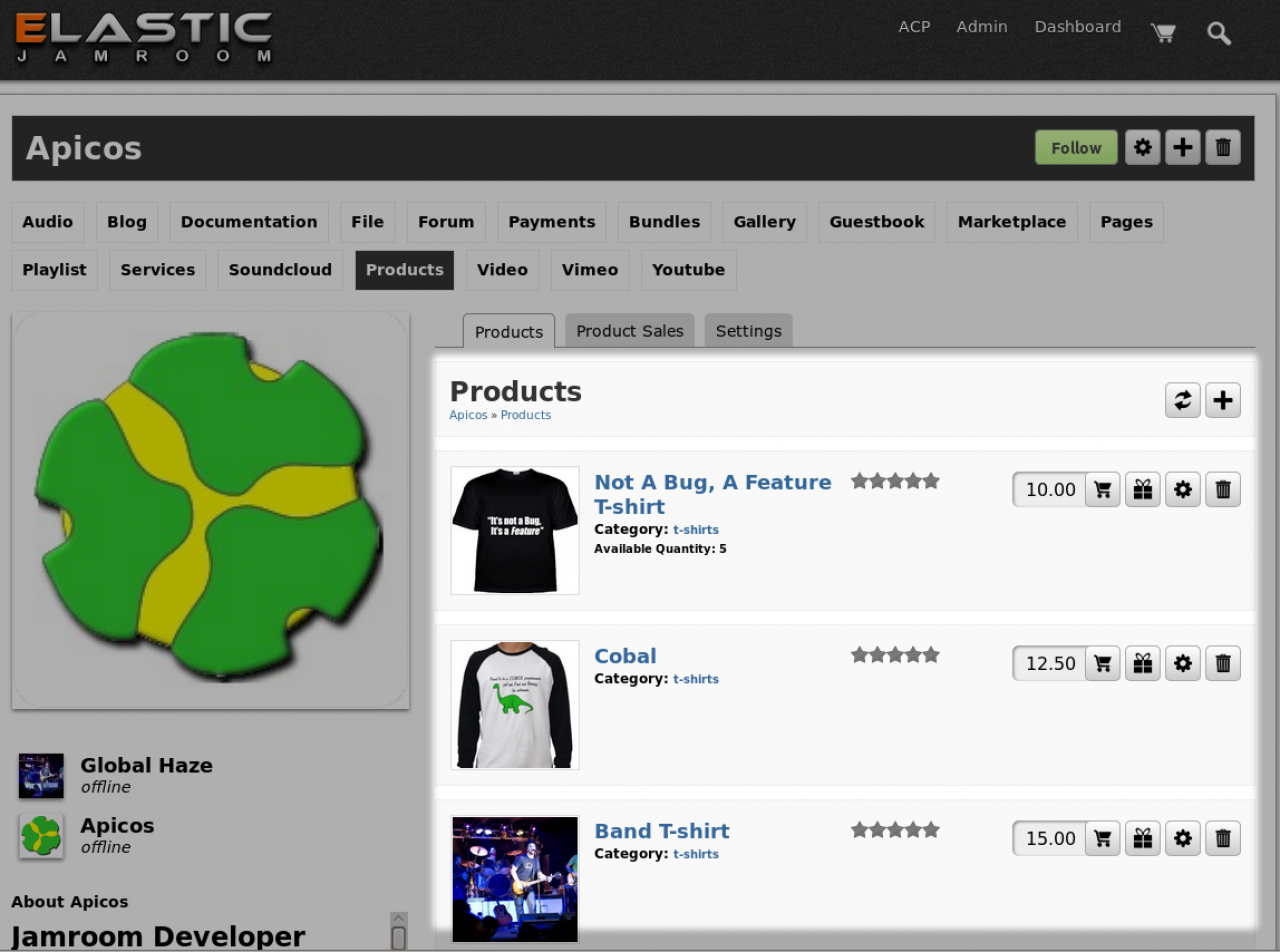
Task: Open the Marketplace profile menu
Action: click(1012, 222)
